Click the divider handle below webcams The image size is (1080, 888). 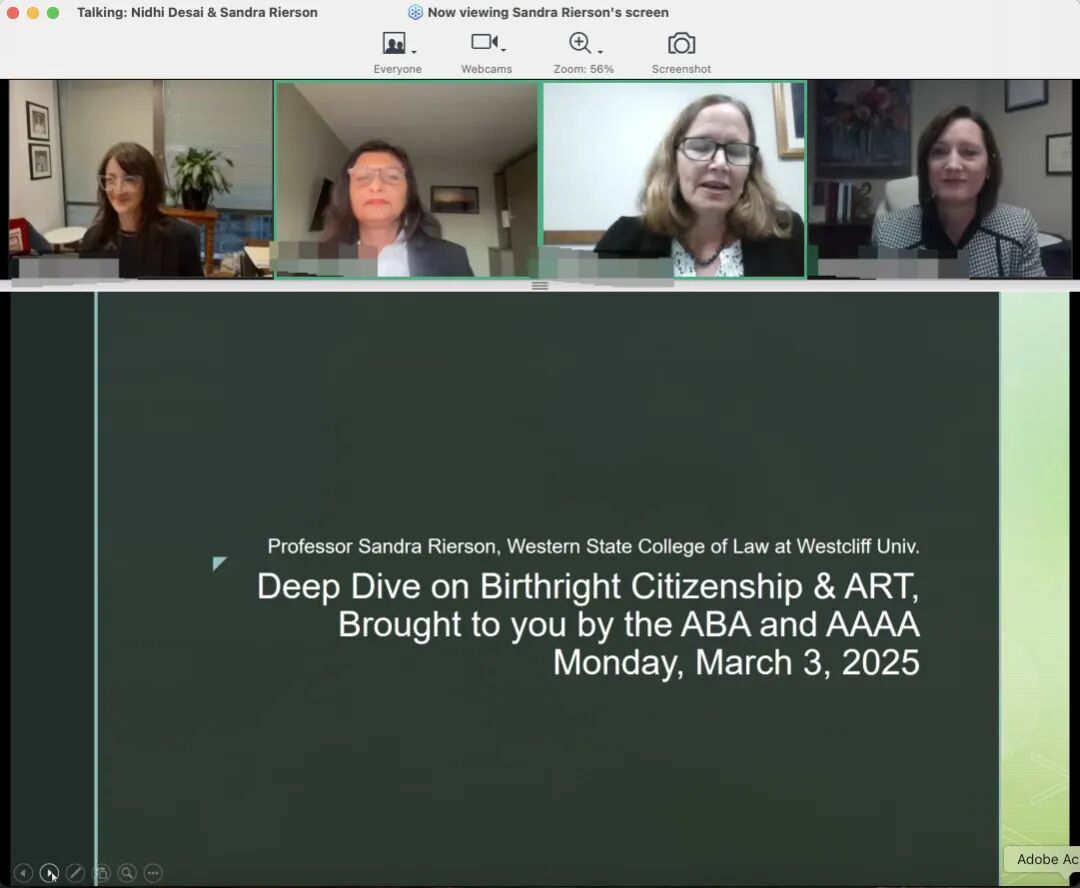[x=540, y=285]
